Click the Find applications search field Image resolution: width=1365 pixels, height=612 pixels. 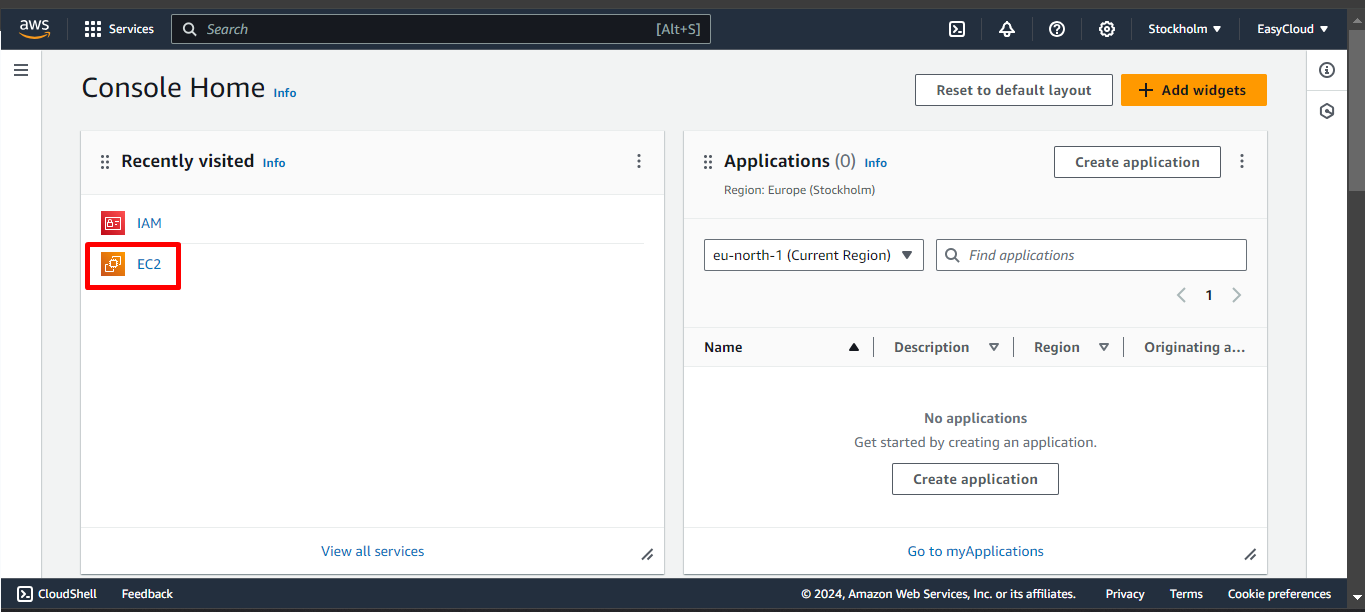[1091, 255]
